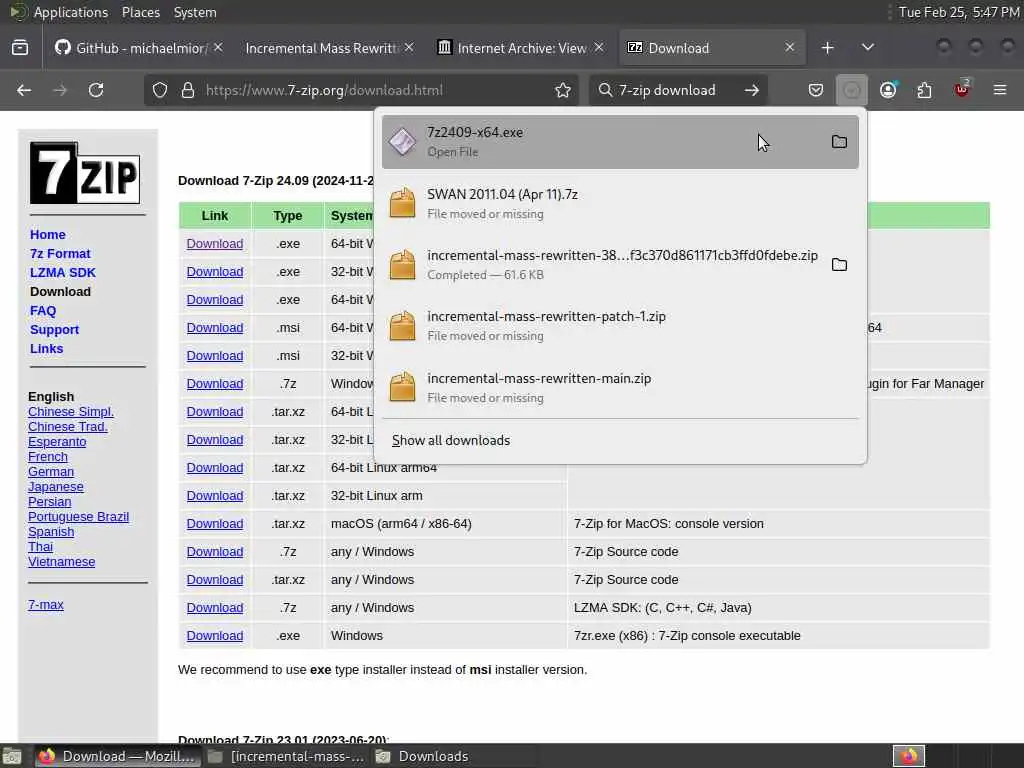Open the 7z Format link
The image size is (1024, 768).
pyautogui.click(x=60, y=253)
